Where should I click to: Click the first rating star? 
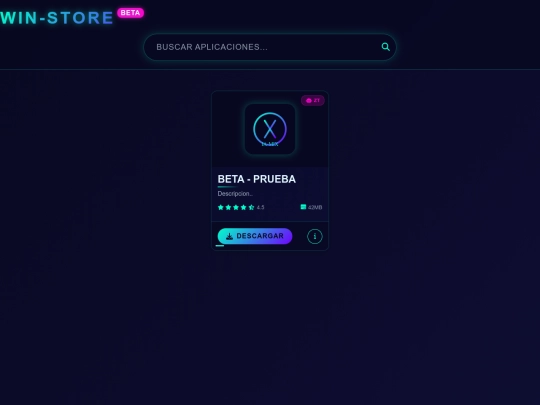click(221, 207)
